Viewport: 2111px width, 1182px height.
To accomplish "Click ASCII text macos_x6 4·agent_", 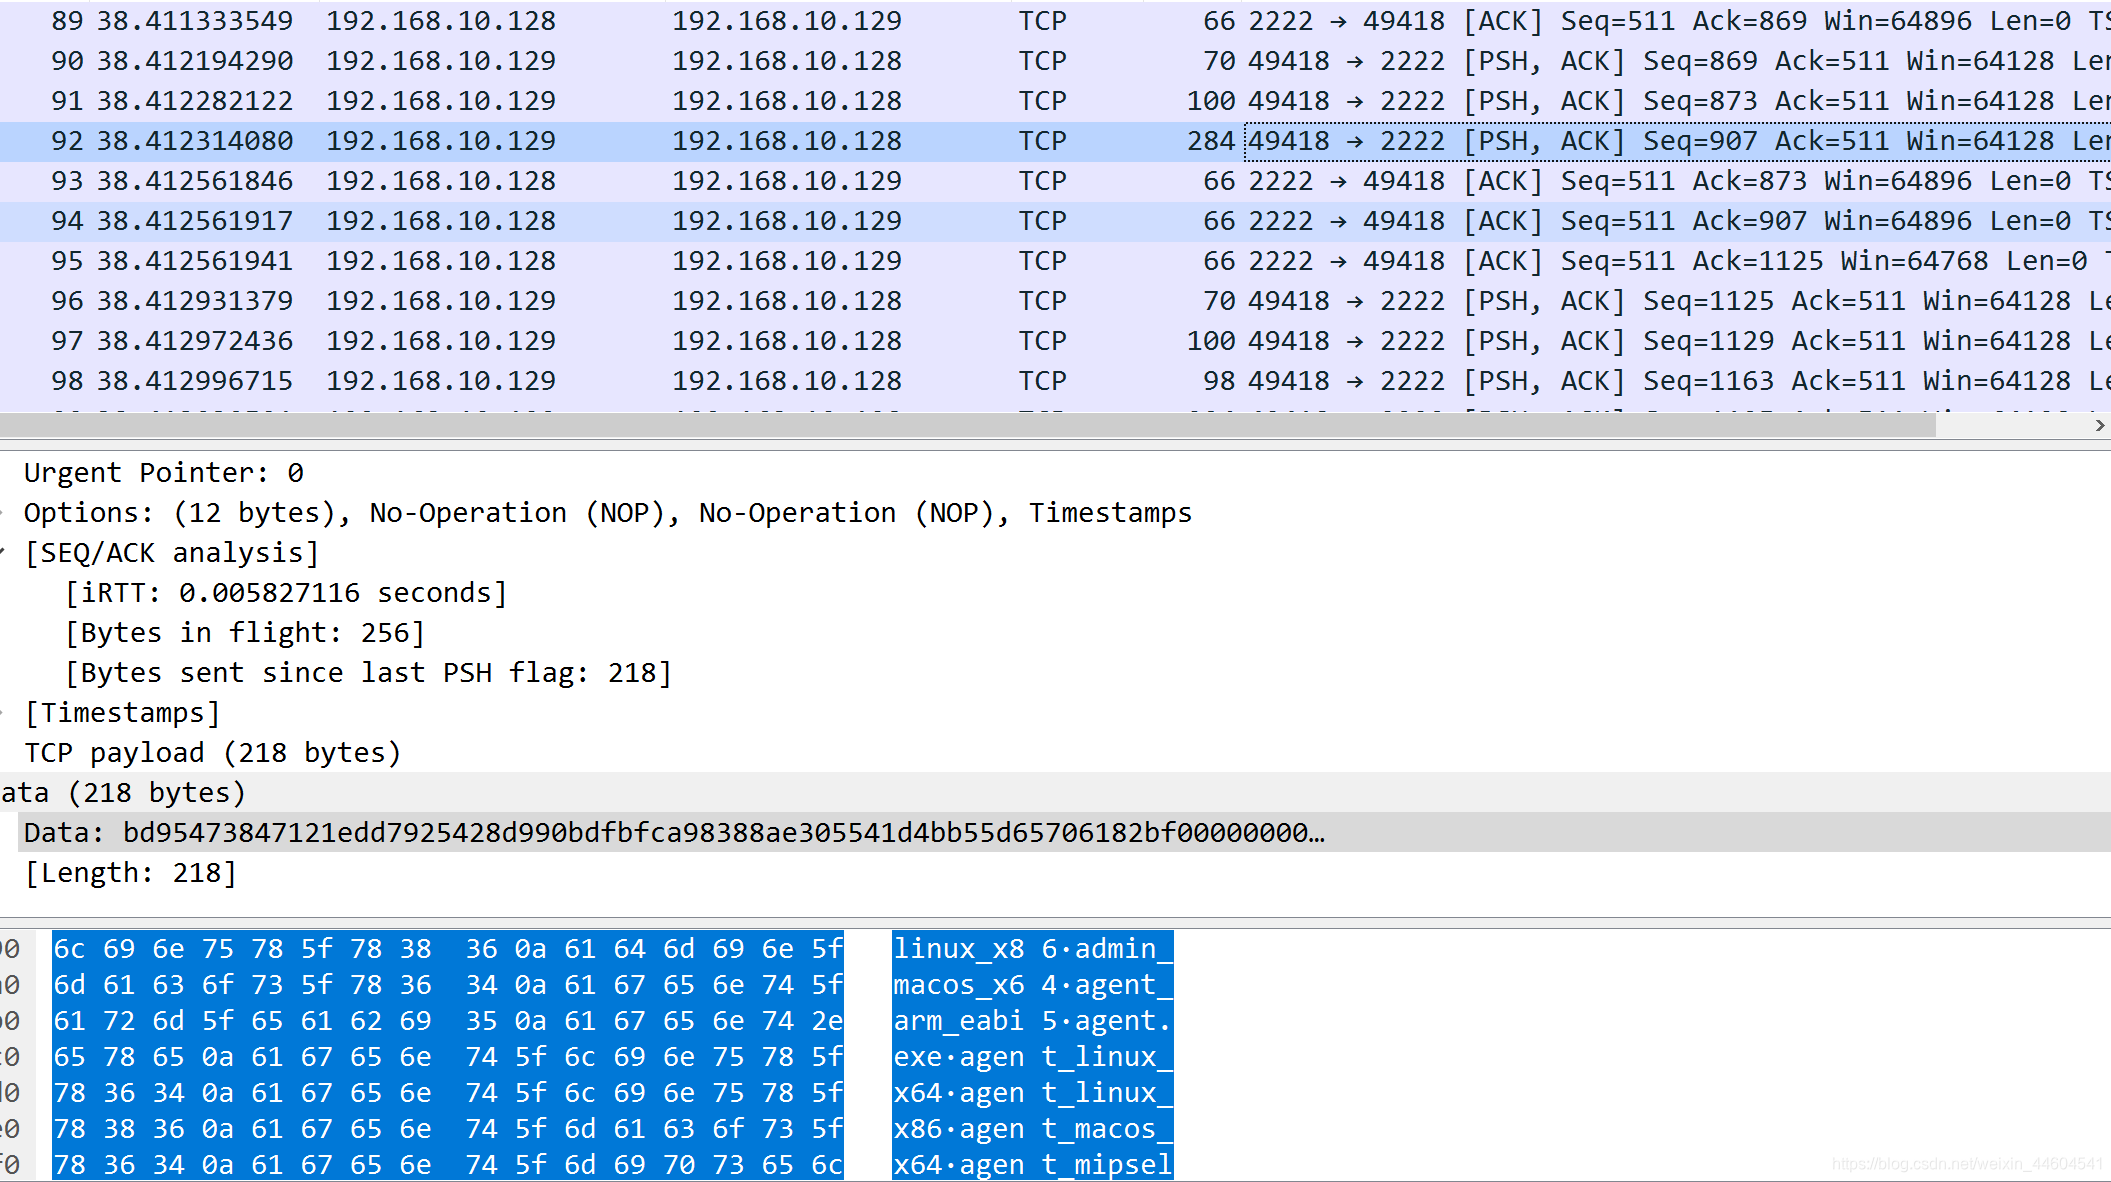I will coord(1033,985).
